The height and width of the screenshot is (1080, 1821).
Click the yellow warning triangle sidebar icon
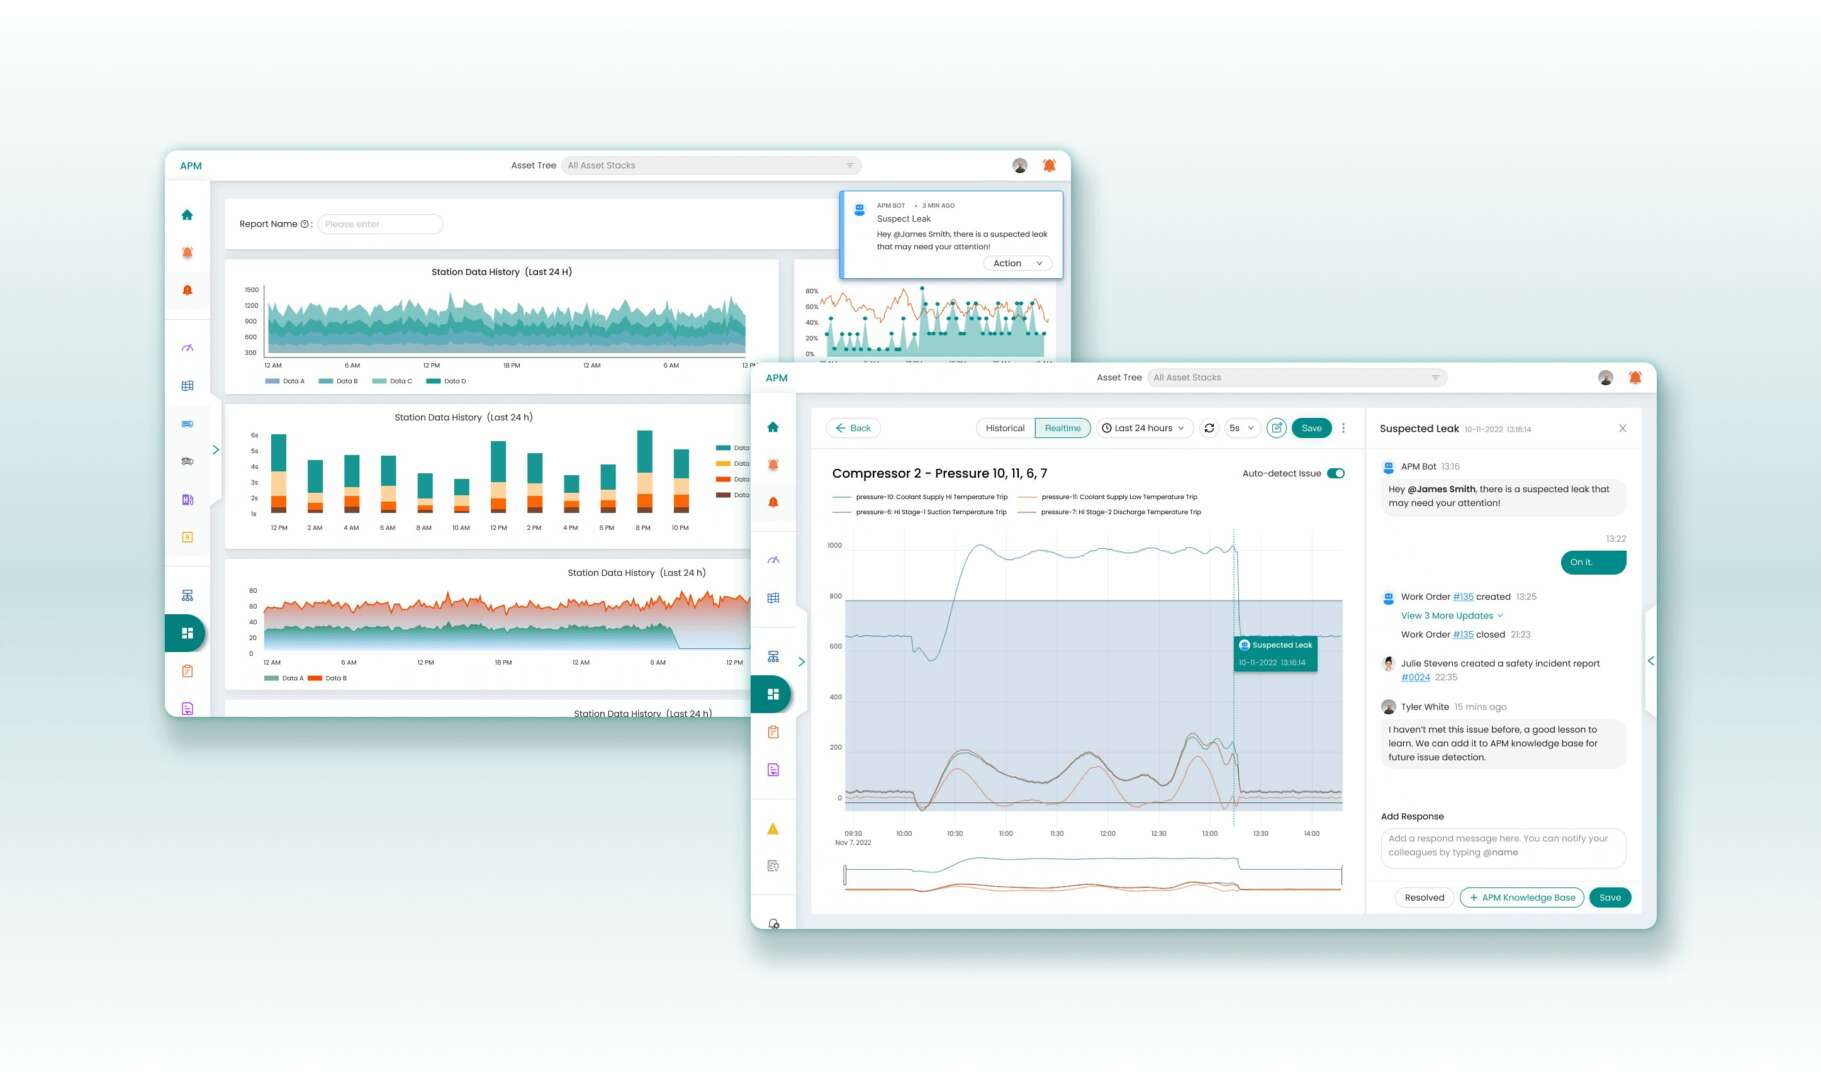(x=773, y=829)
